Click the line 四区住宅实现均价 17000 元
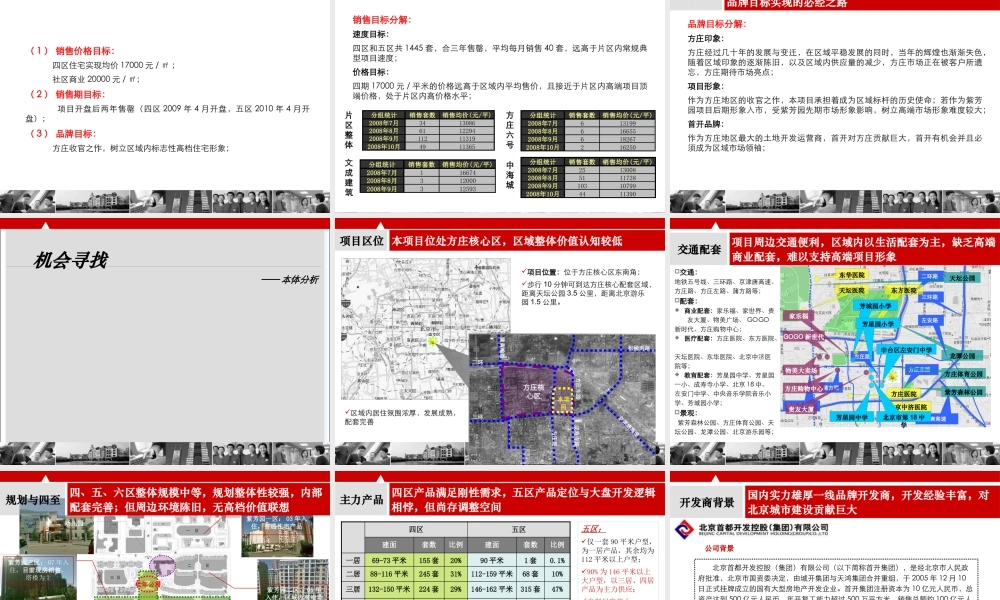 114,65
